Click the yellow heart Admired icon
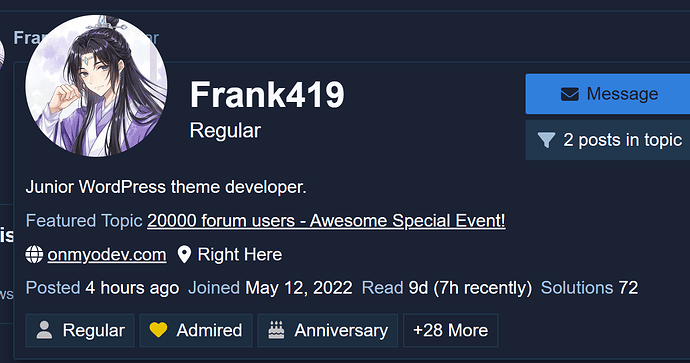This screenshot has height=363, width=690. (x=158, y=330)
